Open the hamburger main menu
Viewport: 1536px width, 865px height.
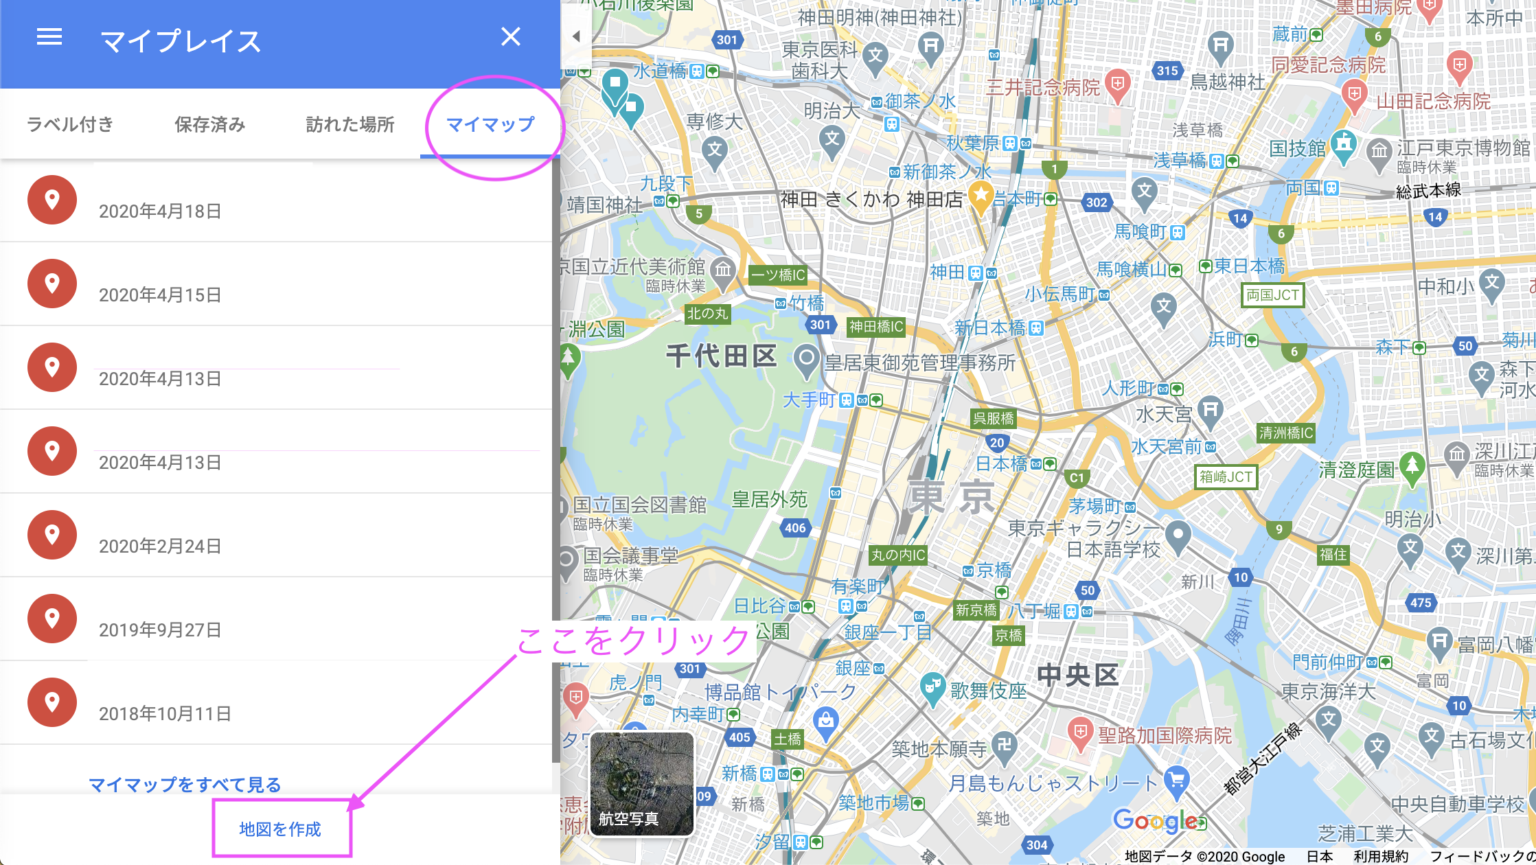49,38
